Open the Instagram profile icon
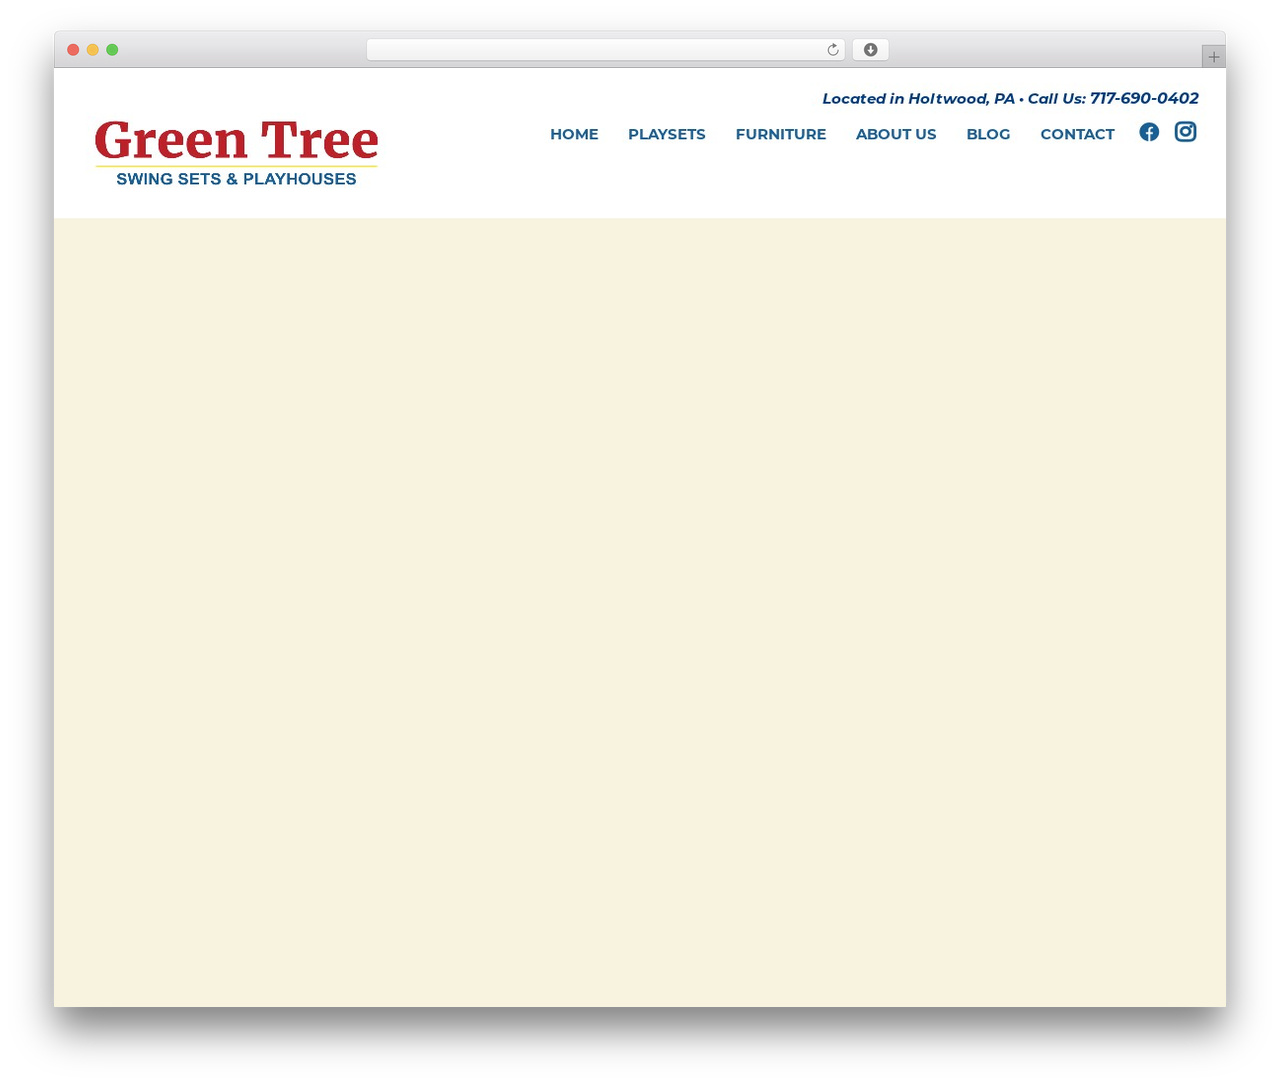The height and width of the screenshot is (1084, 1280). 1185,132
